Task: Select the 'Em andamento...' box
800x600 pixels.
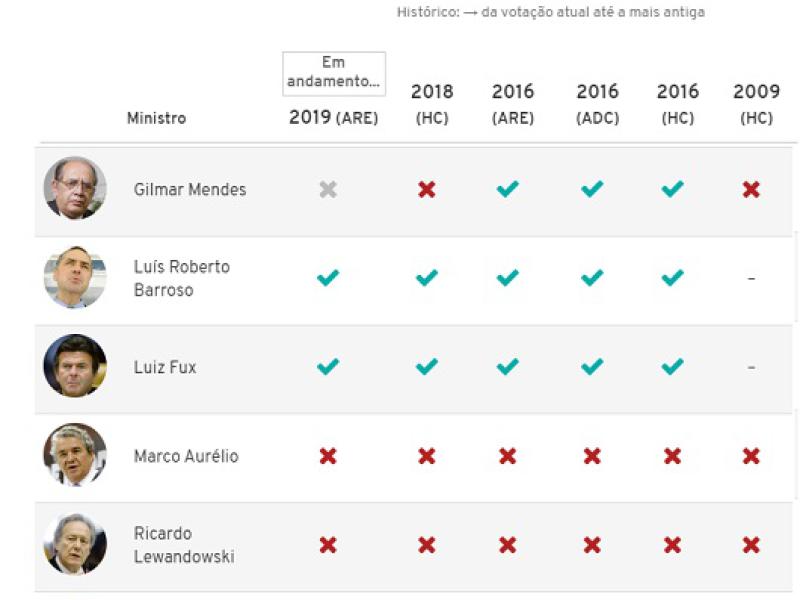Action: [x=334, y=73]
